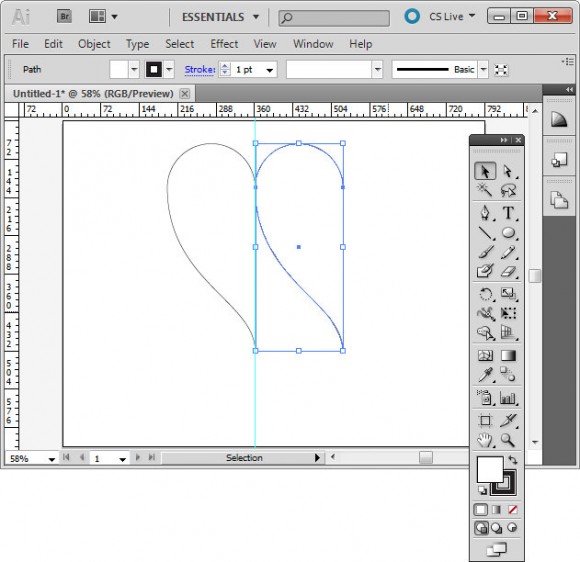Select the Ellipse tool

click(x=508, y=233)
